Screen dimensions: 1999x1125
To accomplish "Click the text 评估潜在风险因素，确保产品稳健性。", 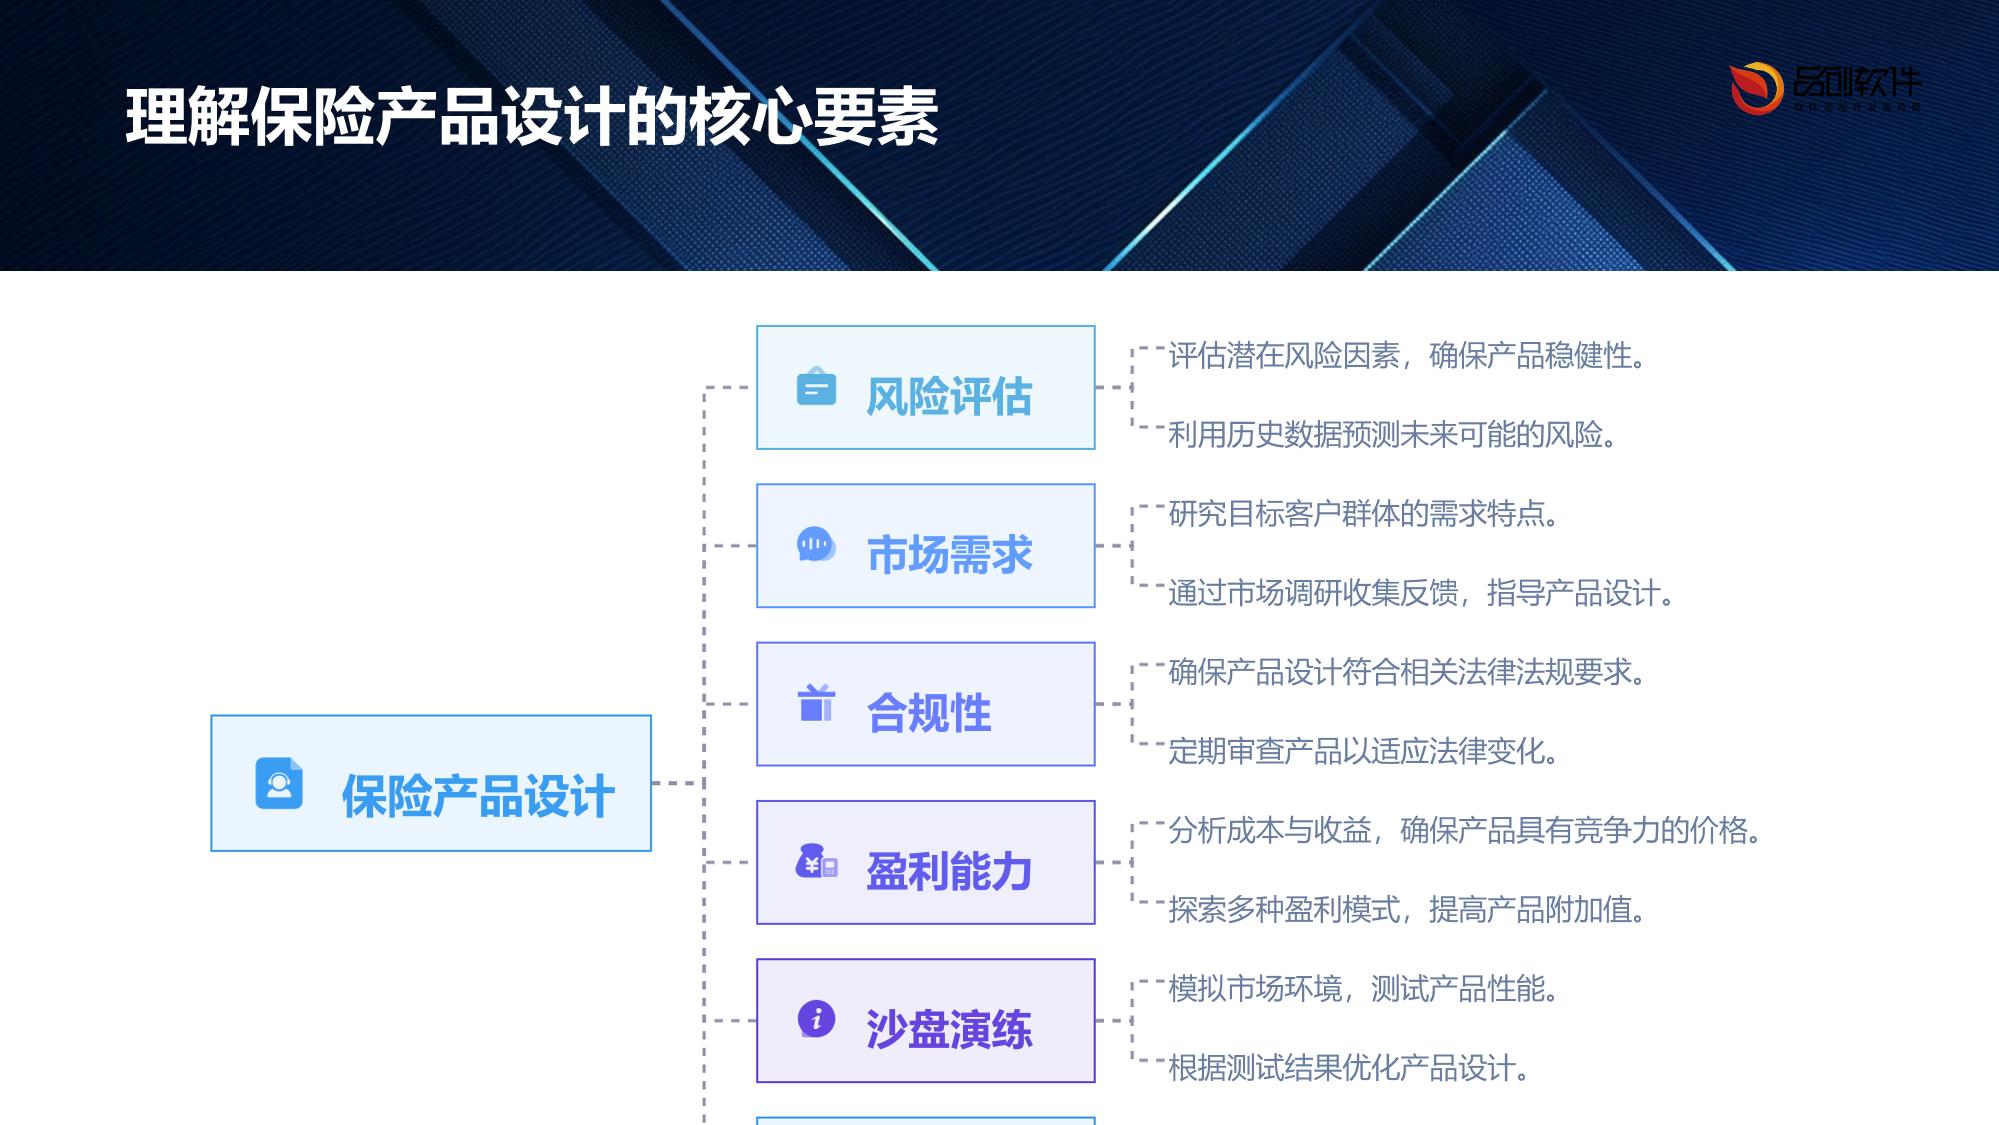I will point(1408,355).
